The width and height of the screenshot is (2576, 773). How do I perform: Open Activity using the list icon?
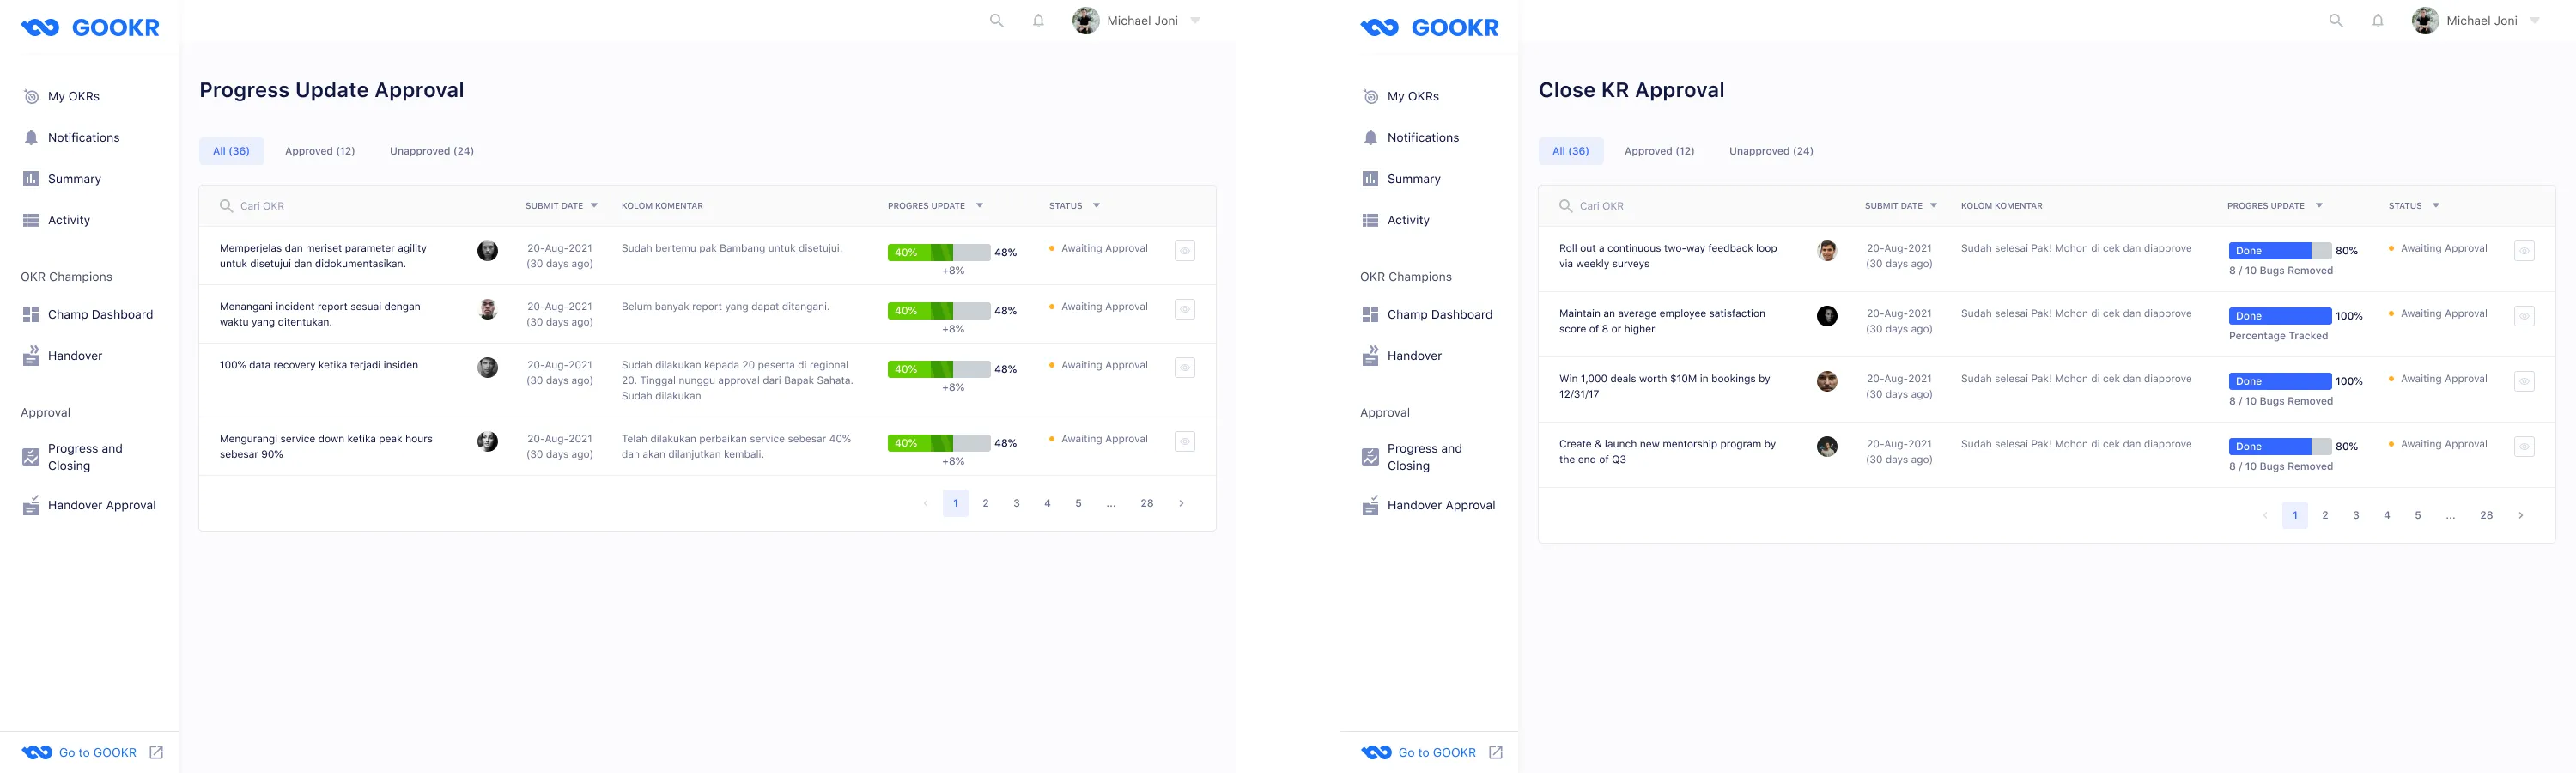tap(30, 220)
